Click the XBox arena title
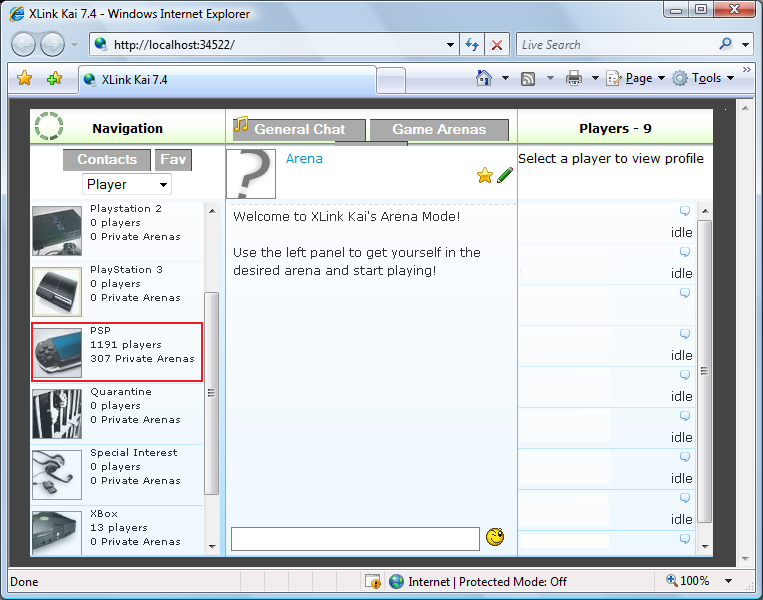The height and width of the screenshot is (600, 763). coord(104,514)
